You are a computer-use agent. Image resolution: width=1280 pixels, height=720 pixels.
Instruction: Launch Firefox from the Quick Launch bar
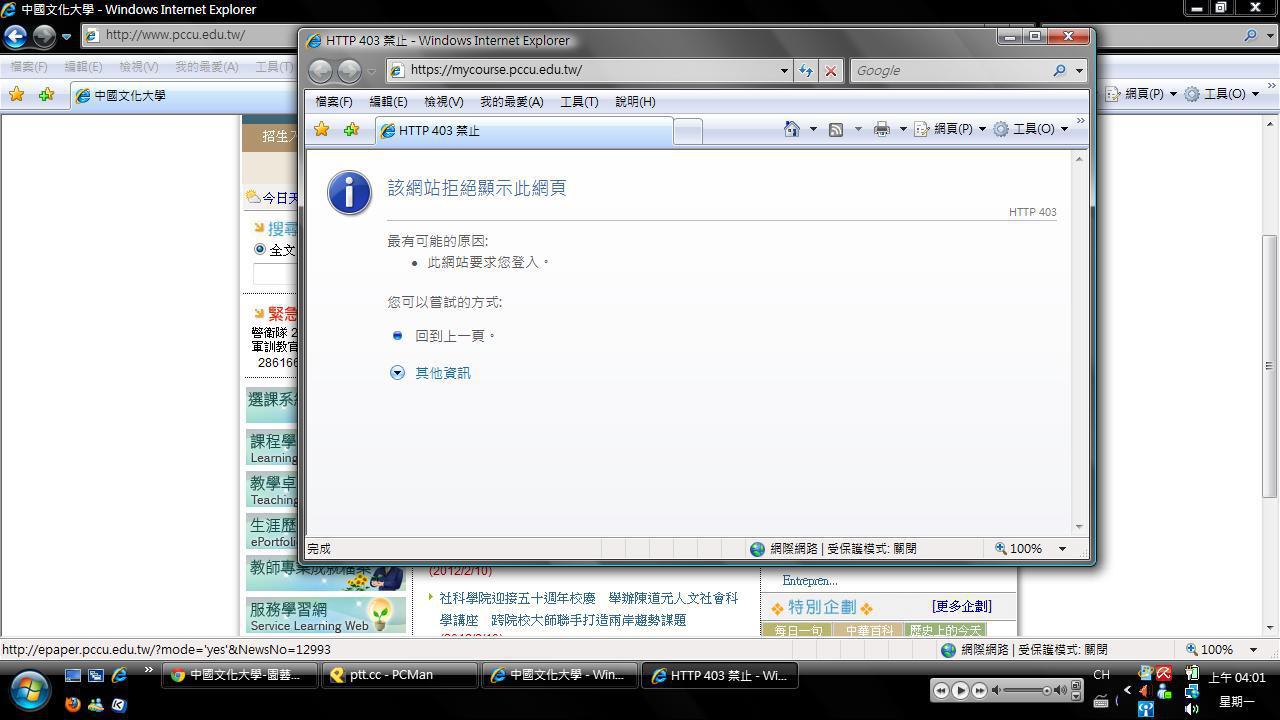pyautogui.click(x=72, y=704)
